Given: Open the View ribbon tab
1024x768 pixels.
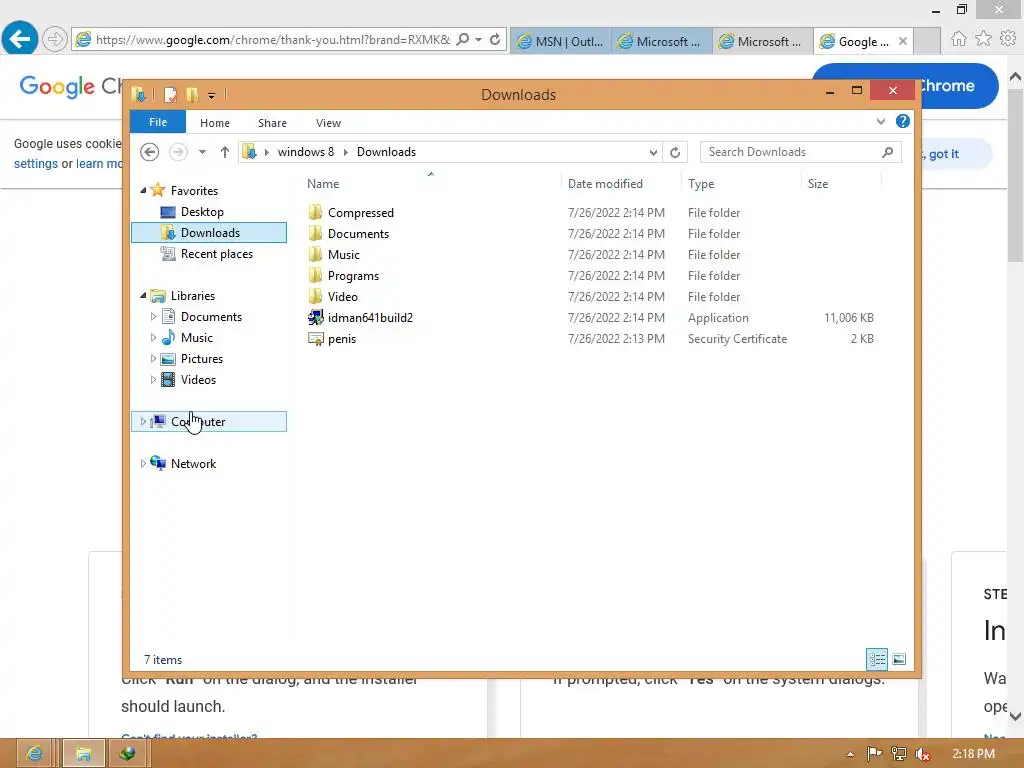Looking at the screenshot, I should (328, 123).
